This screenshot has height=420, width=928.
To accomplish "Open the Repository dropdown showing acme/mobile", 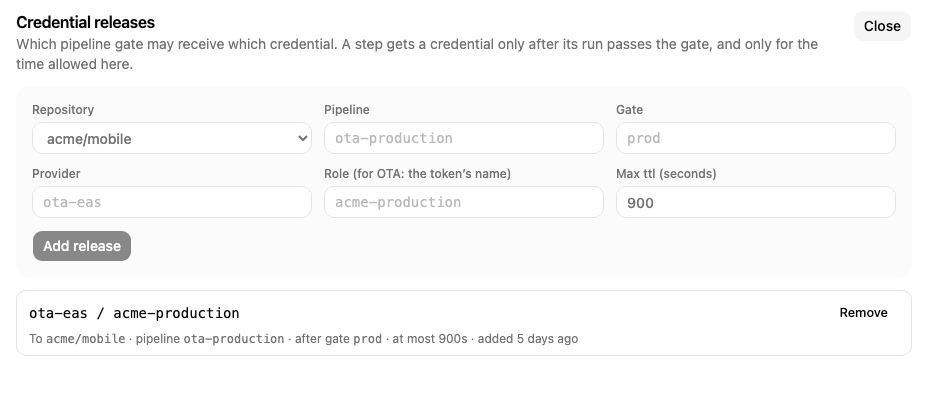I will 172,138.
